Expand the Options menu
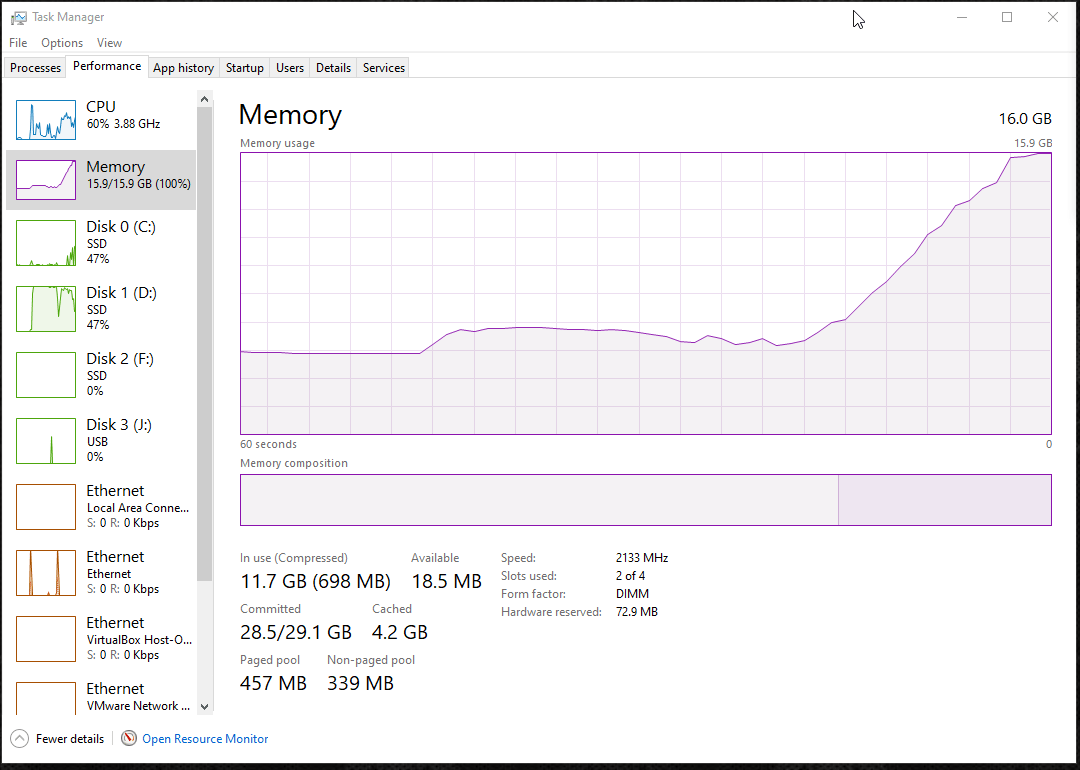Viewport: 1080px width, 770px height. [x=62, y=43]
